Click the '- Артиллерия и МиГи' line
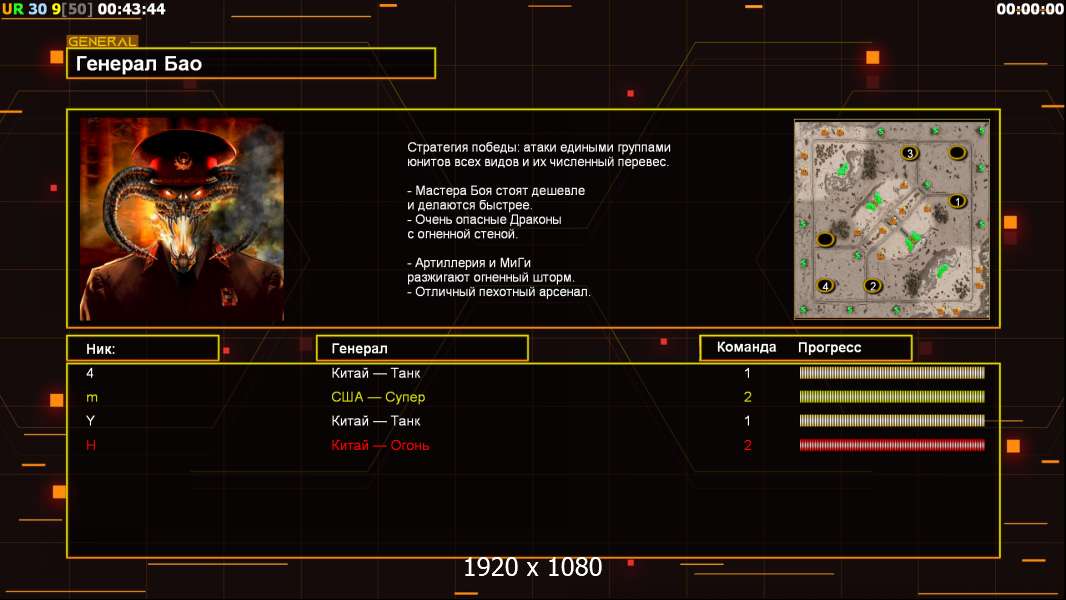This screenshot has width=1066, height=600. [x=469, y=262]
